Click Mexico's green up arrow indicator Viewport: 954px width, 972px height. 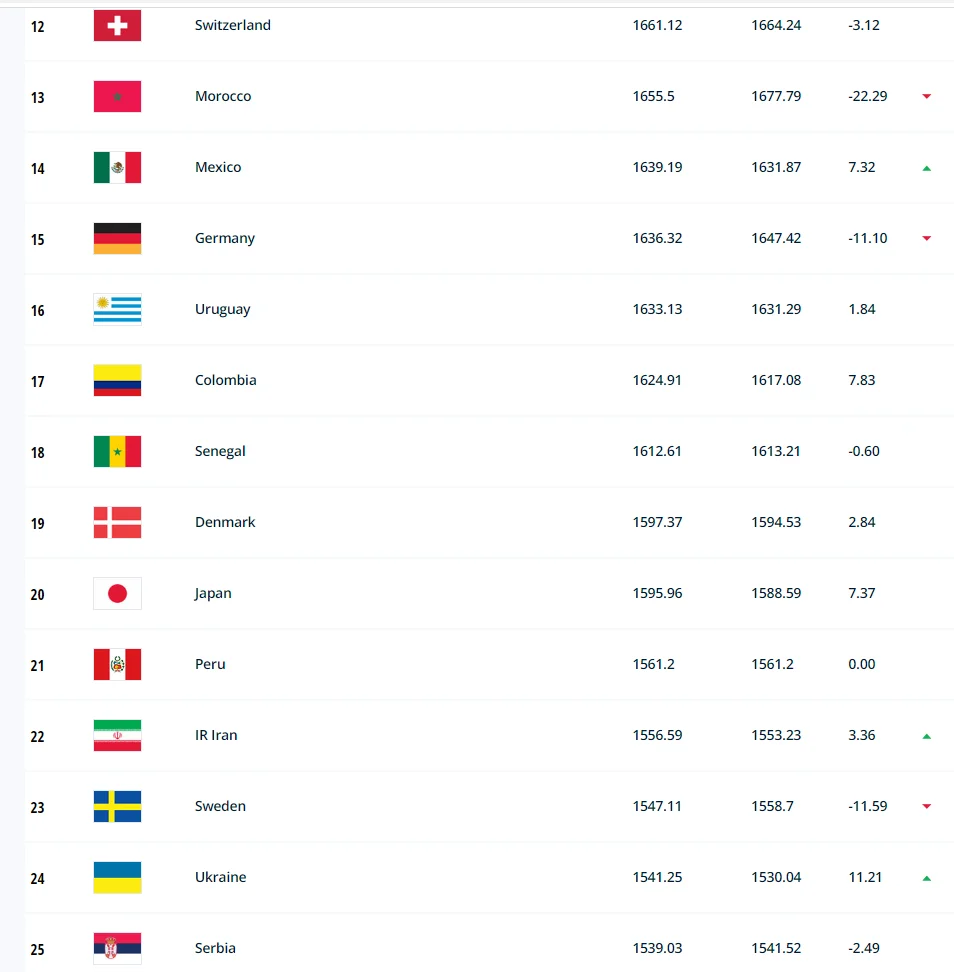pos(927,168)
